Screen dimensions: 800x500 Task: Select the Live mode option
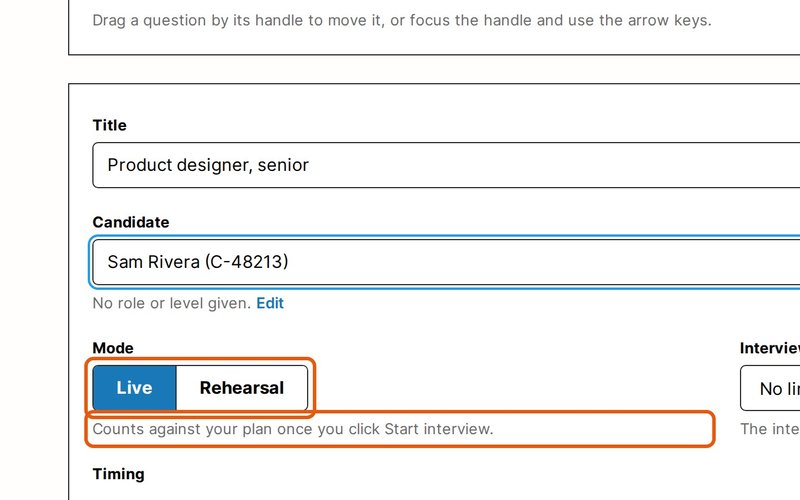pos(134,388)
